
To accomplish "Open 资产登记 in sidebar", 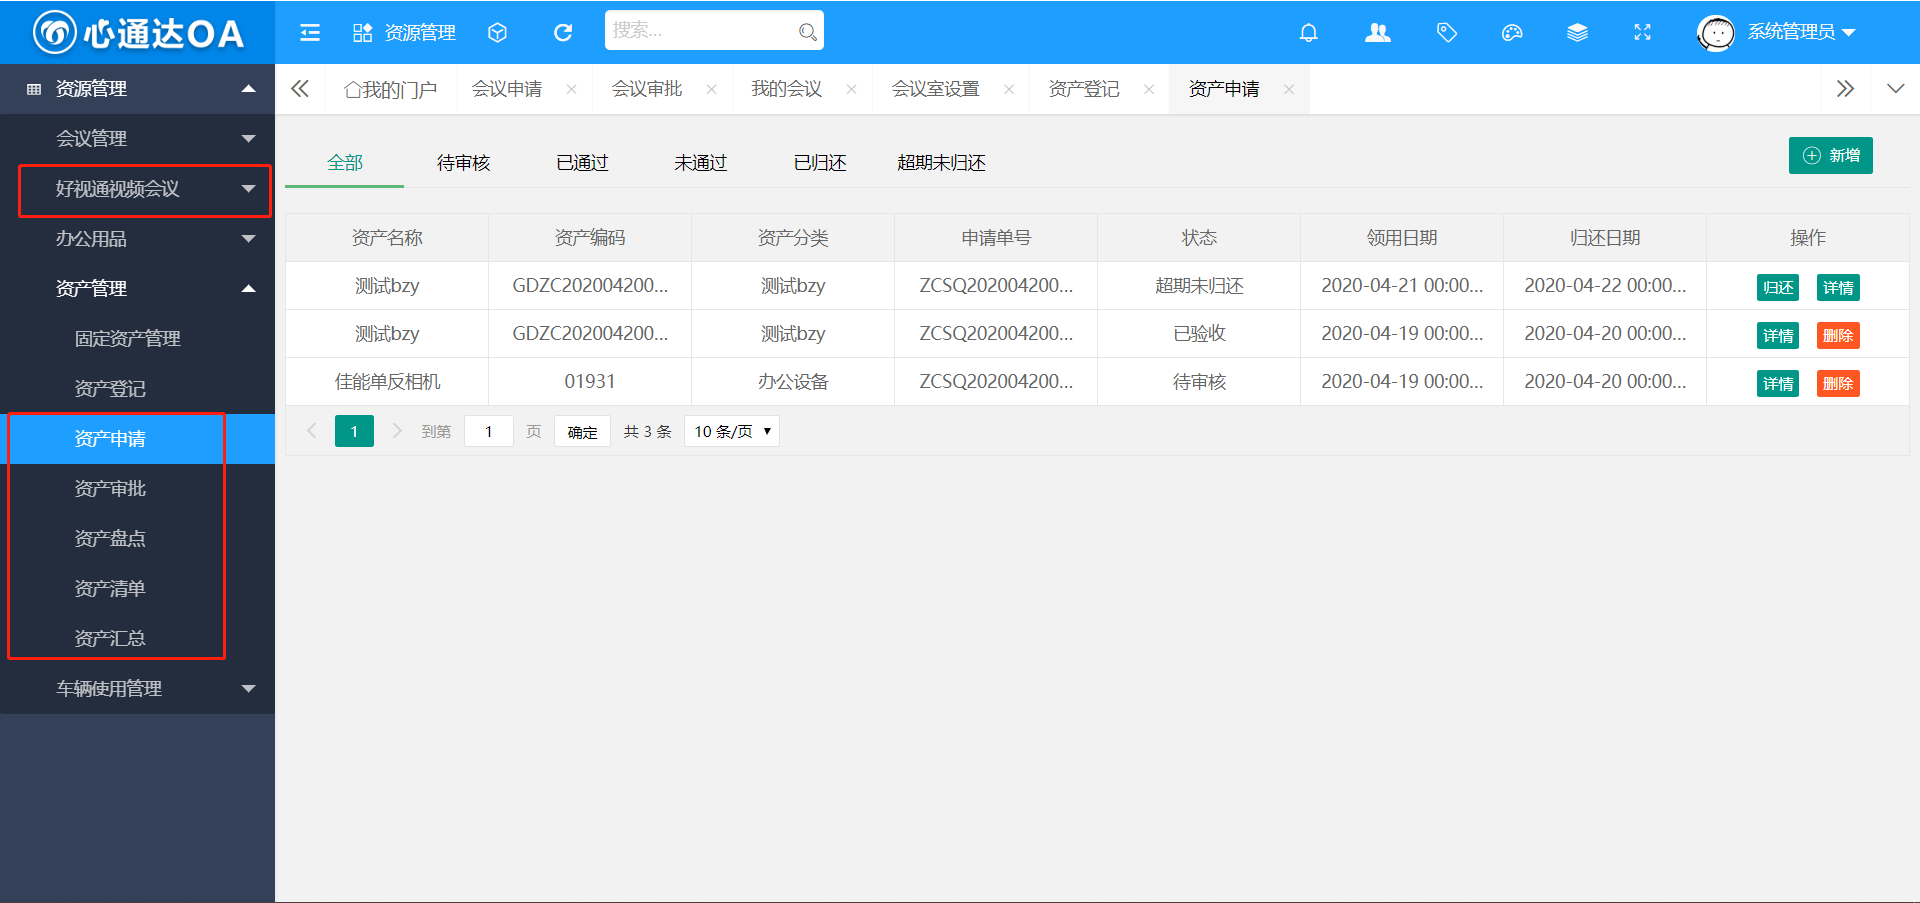I will [x=138, y=389].
